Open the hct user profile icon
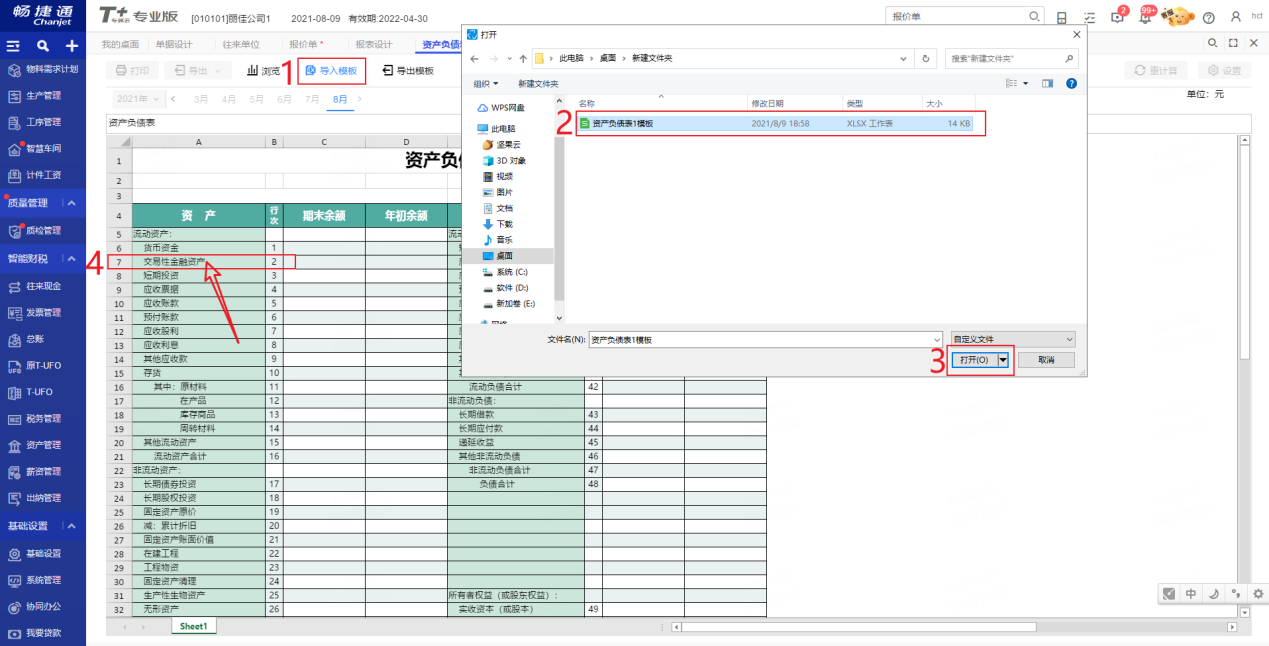Image resolution: width=1269 pixels, height=646 pixels. pyautogui.click(x=1236, y=16)
